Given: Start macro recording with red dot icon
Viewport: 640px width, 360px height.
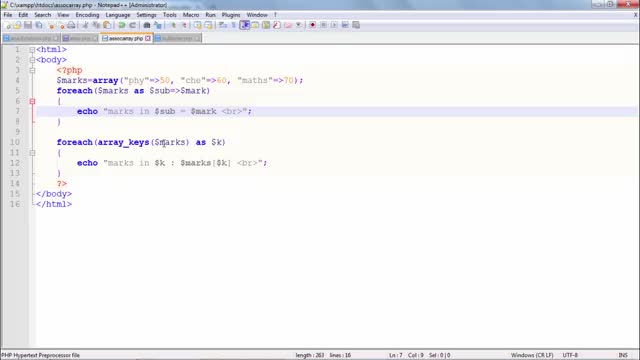Looking at the screenshot, I should (x=313, y=25).
